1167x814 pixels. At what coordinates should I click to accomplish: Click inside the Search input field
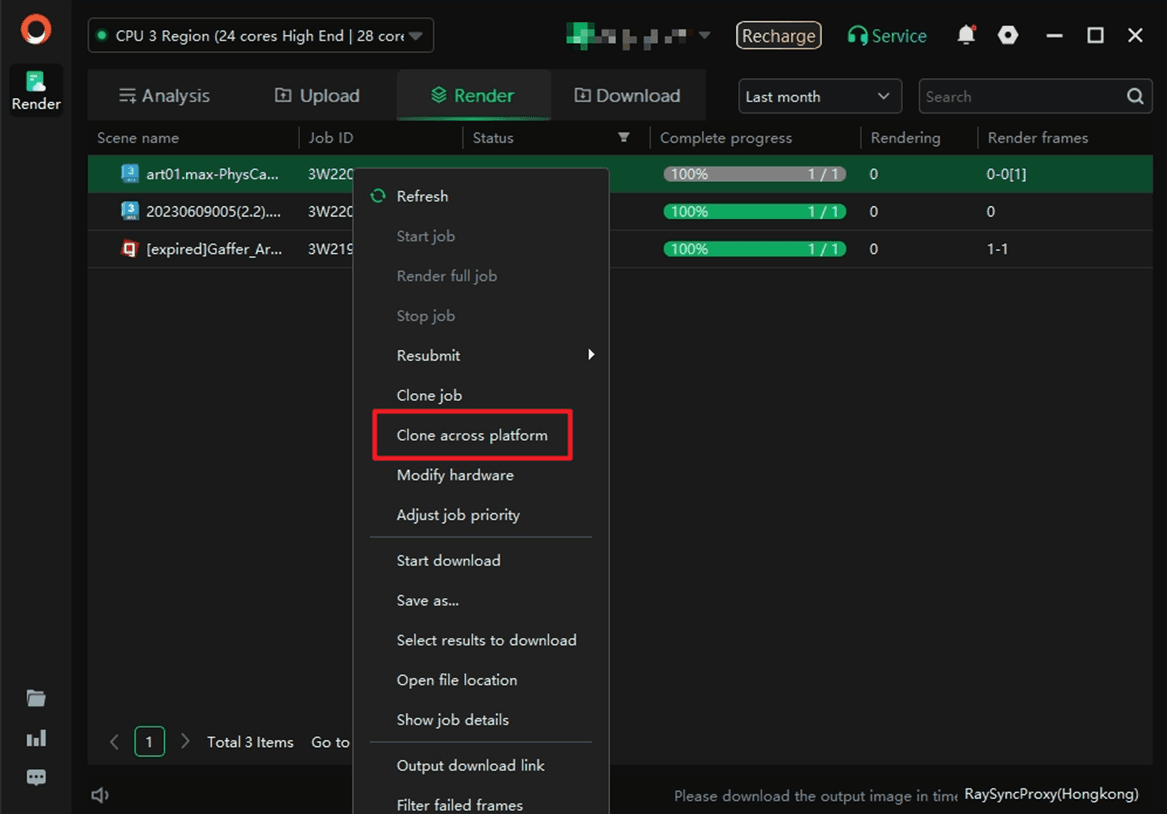coord(1018,97)
